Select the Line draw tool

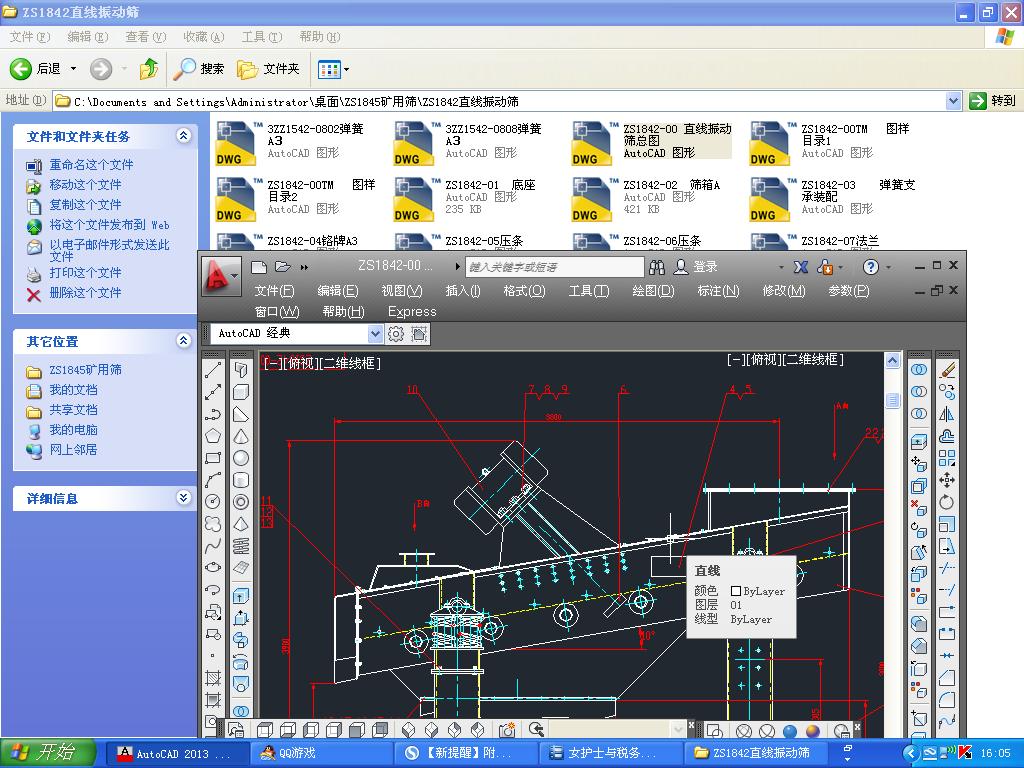click(x=213, y=370)
